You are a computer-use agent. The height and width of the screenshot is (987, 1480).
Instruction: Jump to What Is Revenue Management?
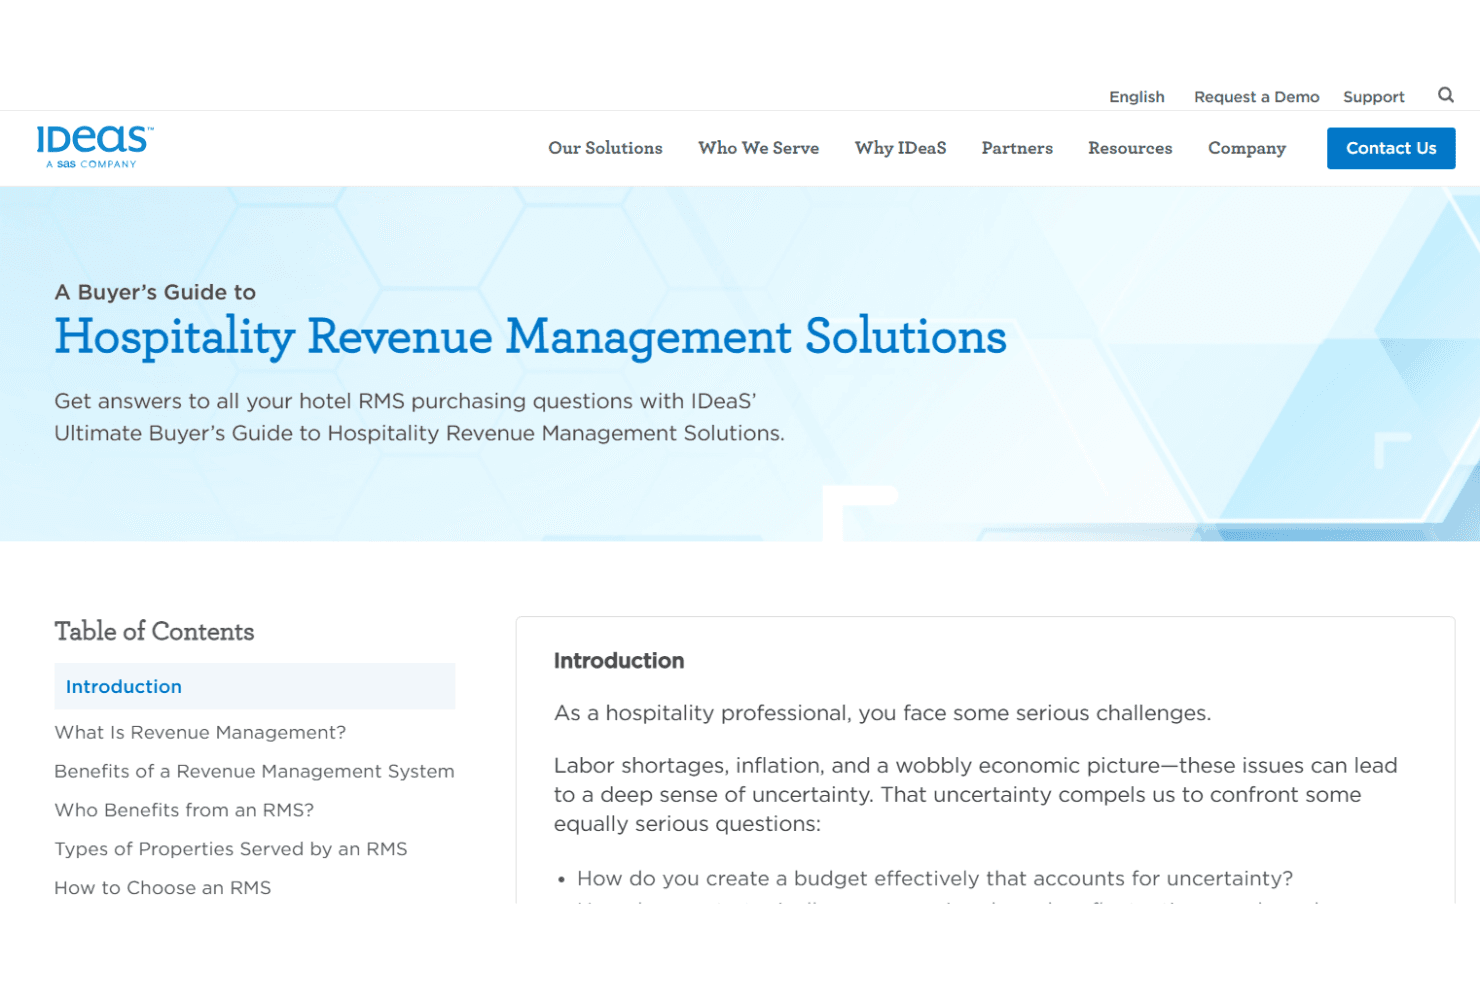pyautogui.click(x=200, y=733)
